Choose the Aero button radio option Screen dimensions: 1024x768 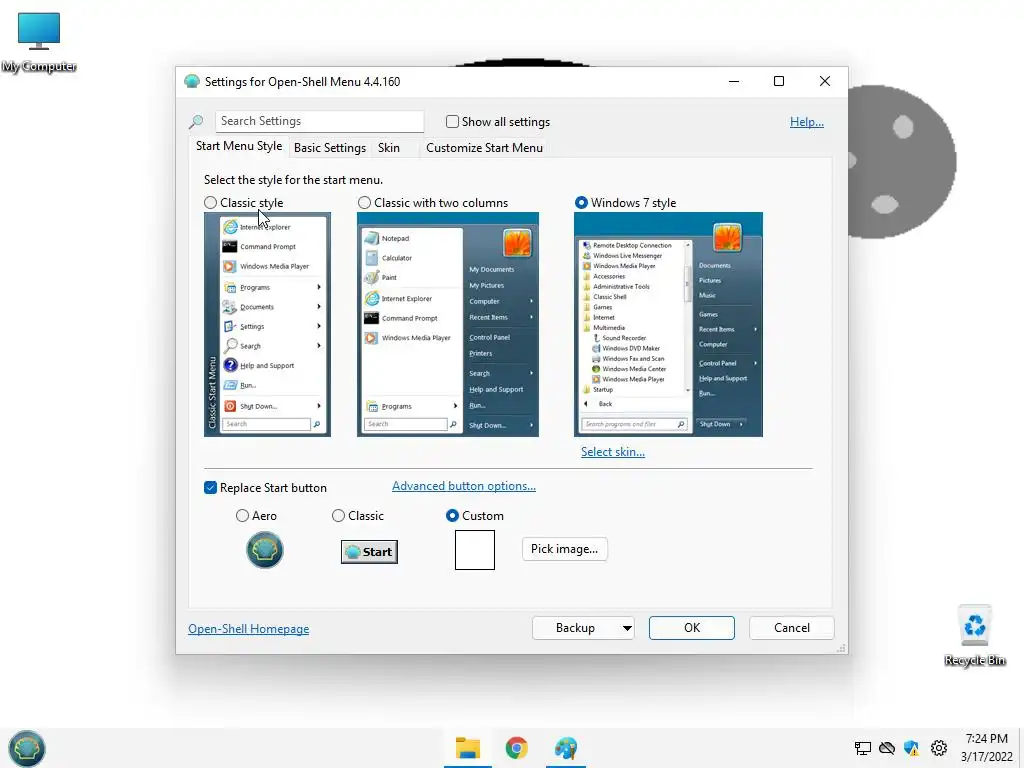pyautogui.click(x=242, y=516)
